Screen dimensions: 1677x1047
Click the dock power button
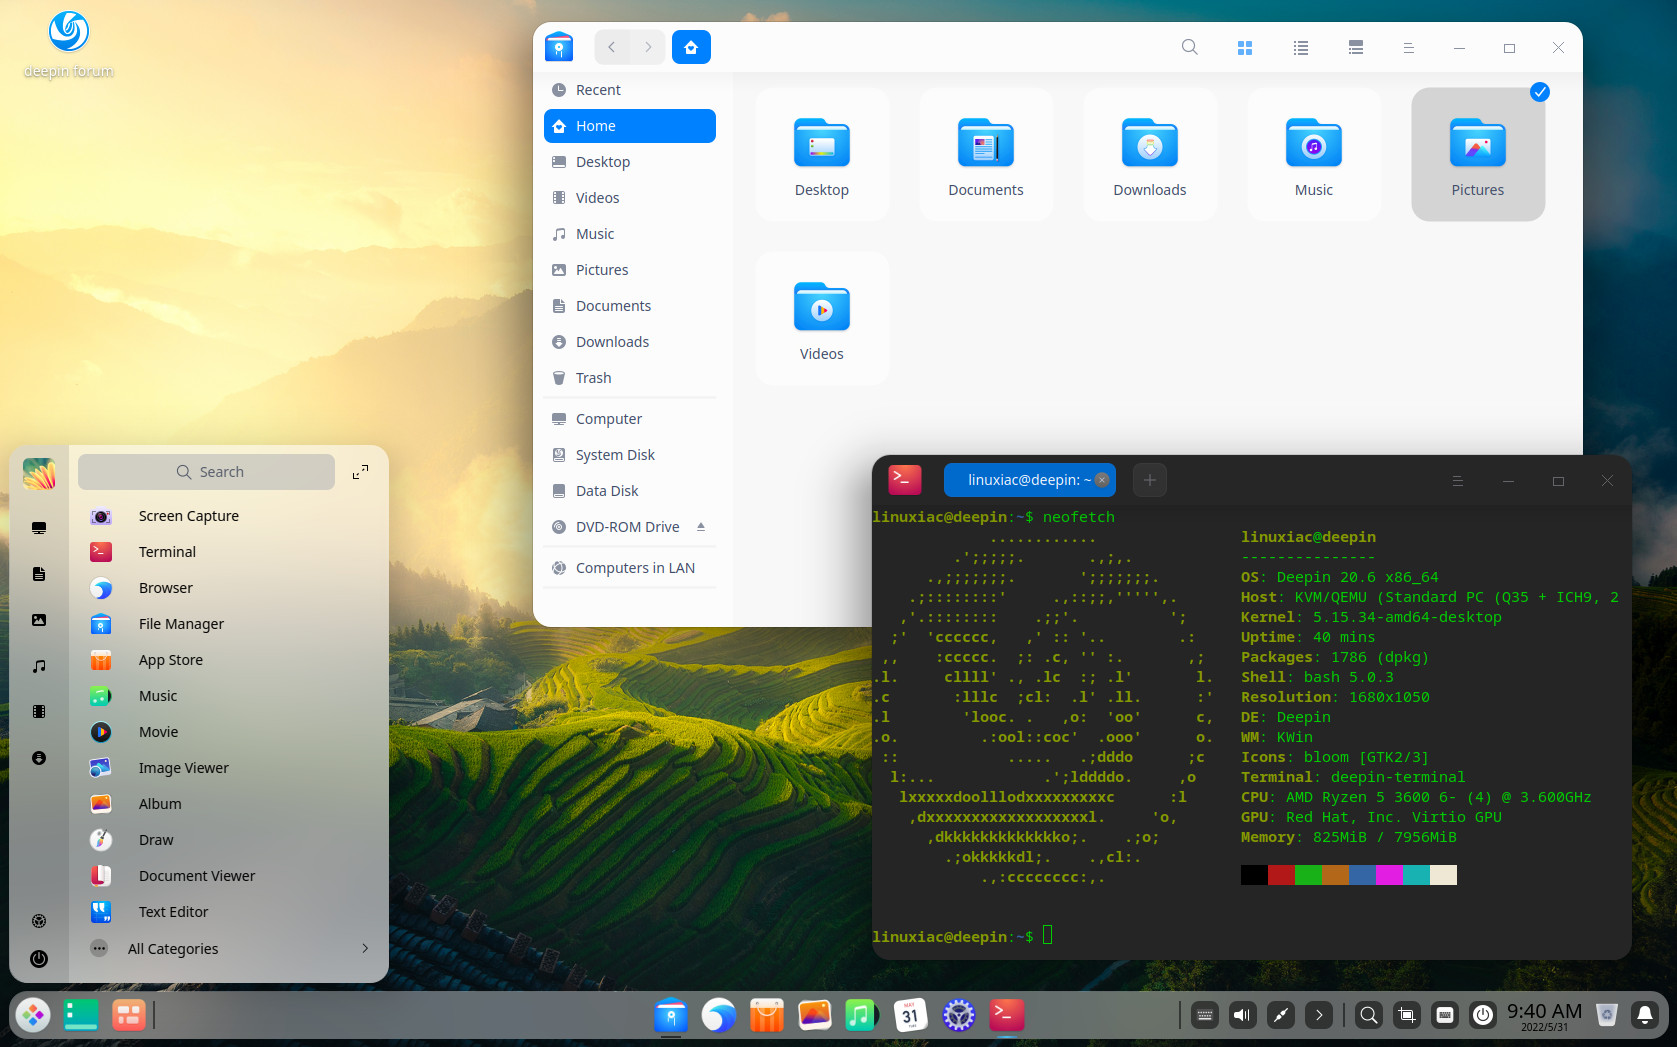(1483, 1015)
